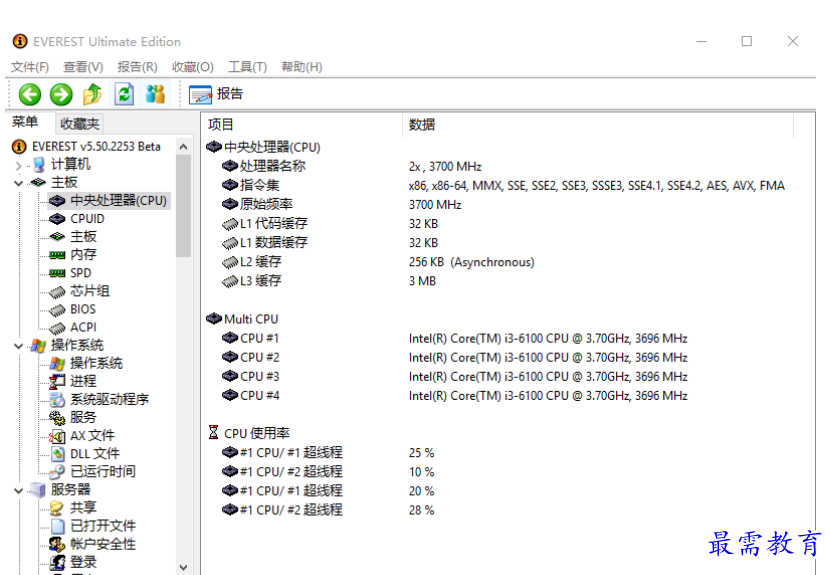Open the SPD tree item
The width and height of the screenshot is (830, 575).
(70, 273)
